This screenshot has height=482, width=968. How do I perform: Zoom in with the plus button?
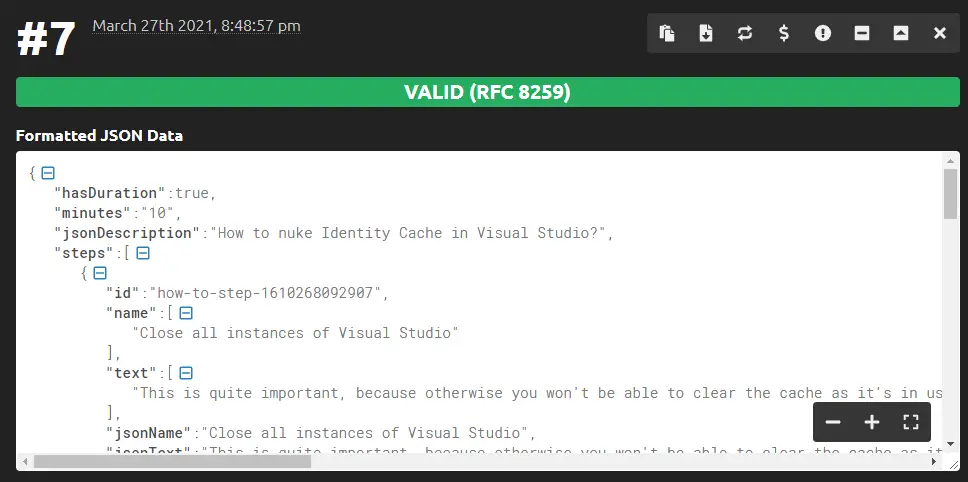point(872,422)
